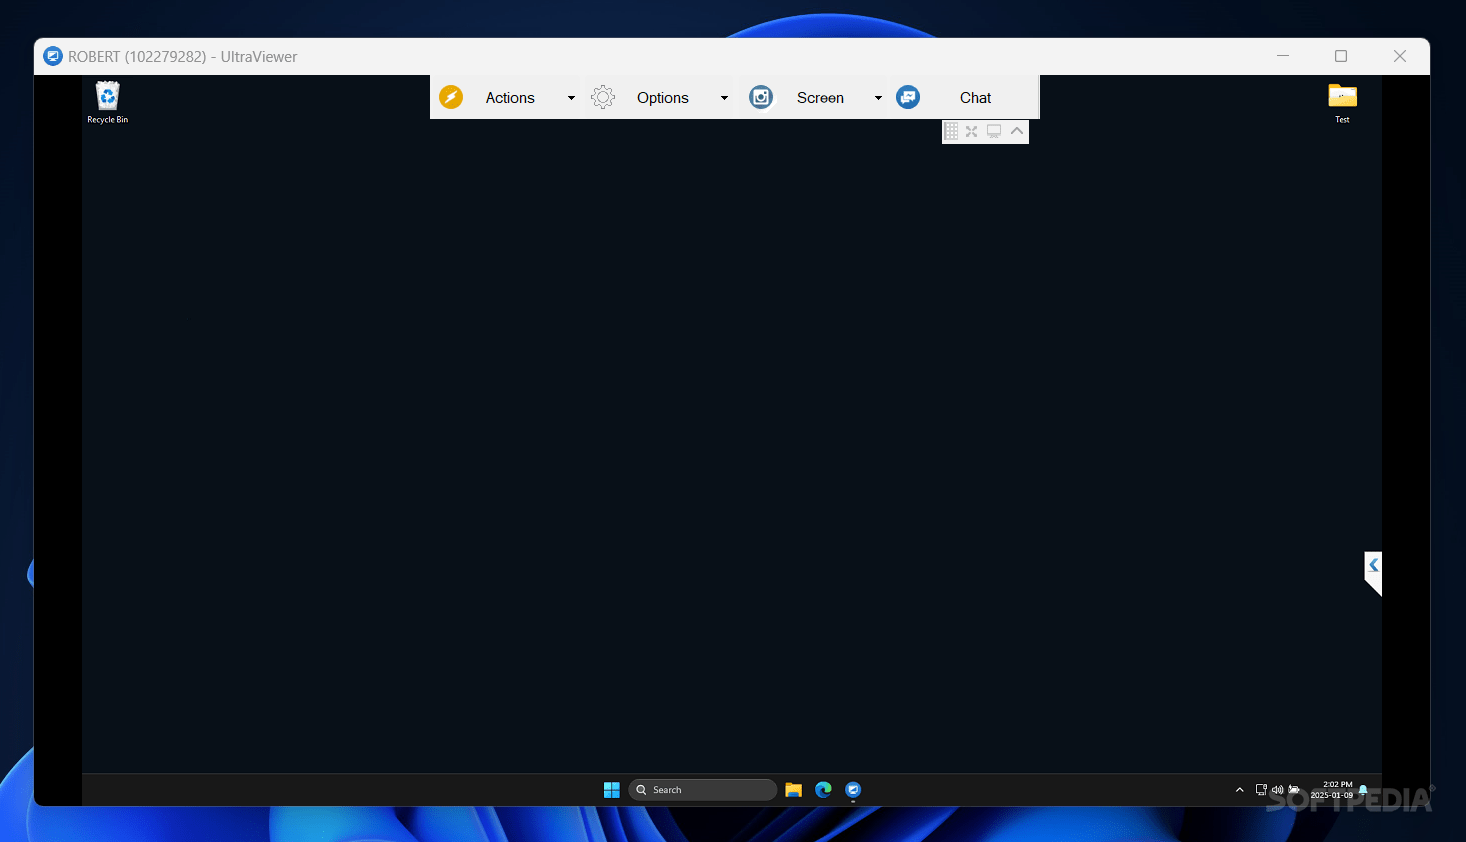
Task: Launch Microsoft Edge from the remote taskbar
Action: coord(823,790)
